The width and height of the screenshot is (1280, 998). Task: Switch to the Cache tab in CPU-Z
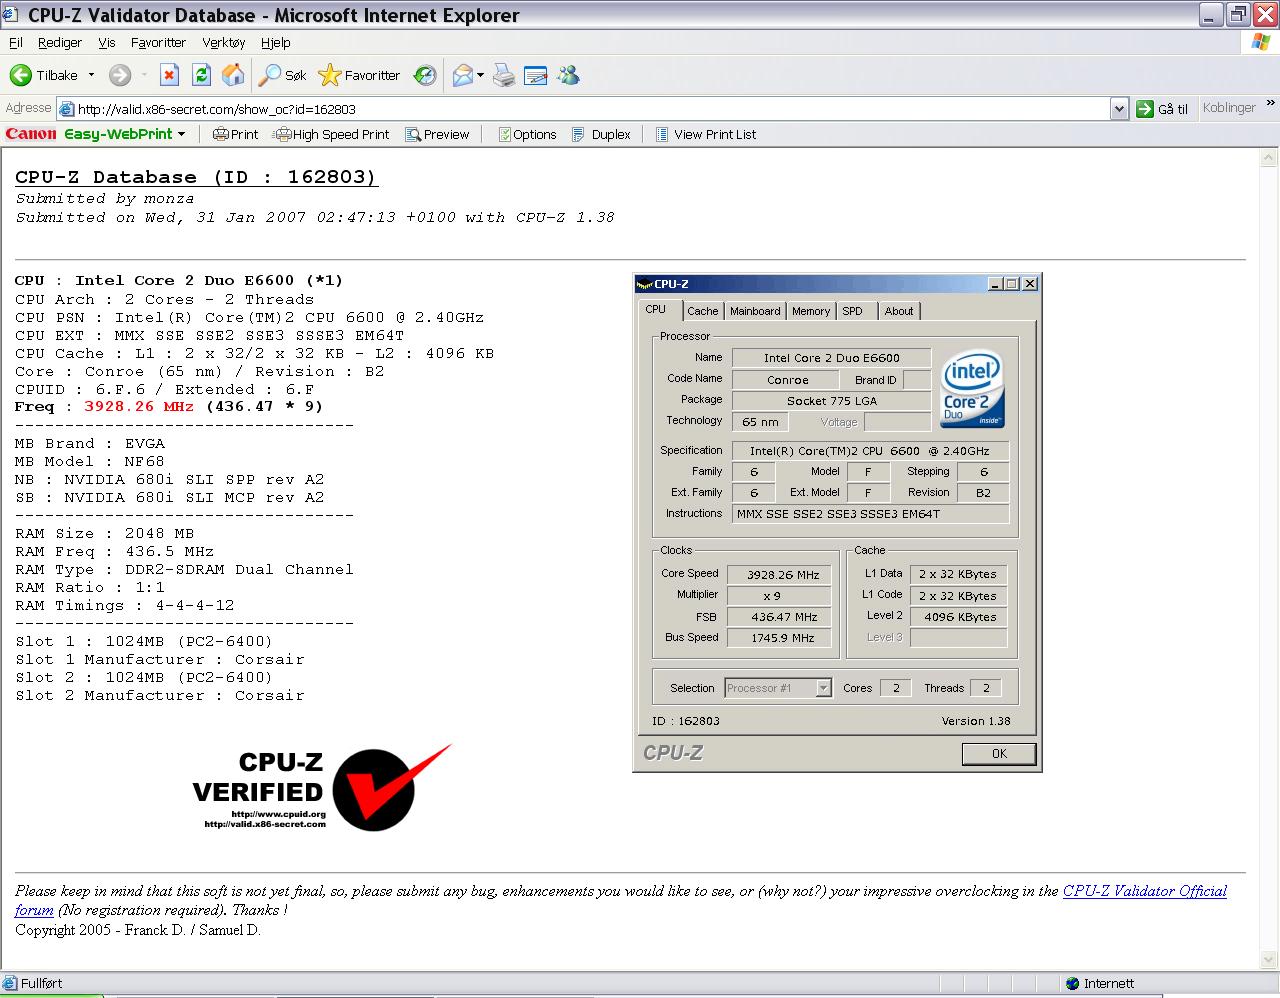tap(703, 311)
